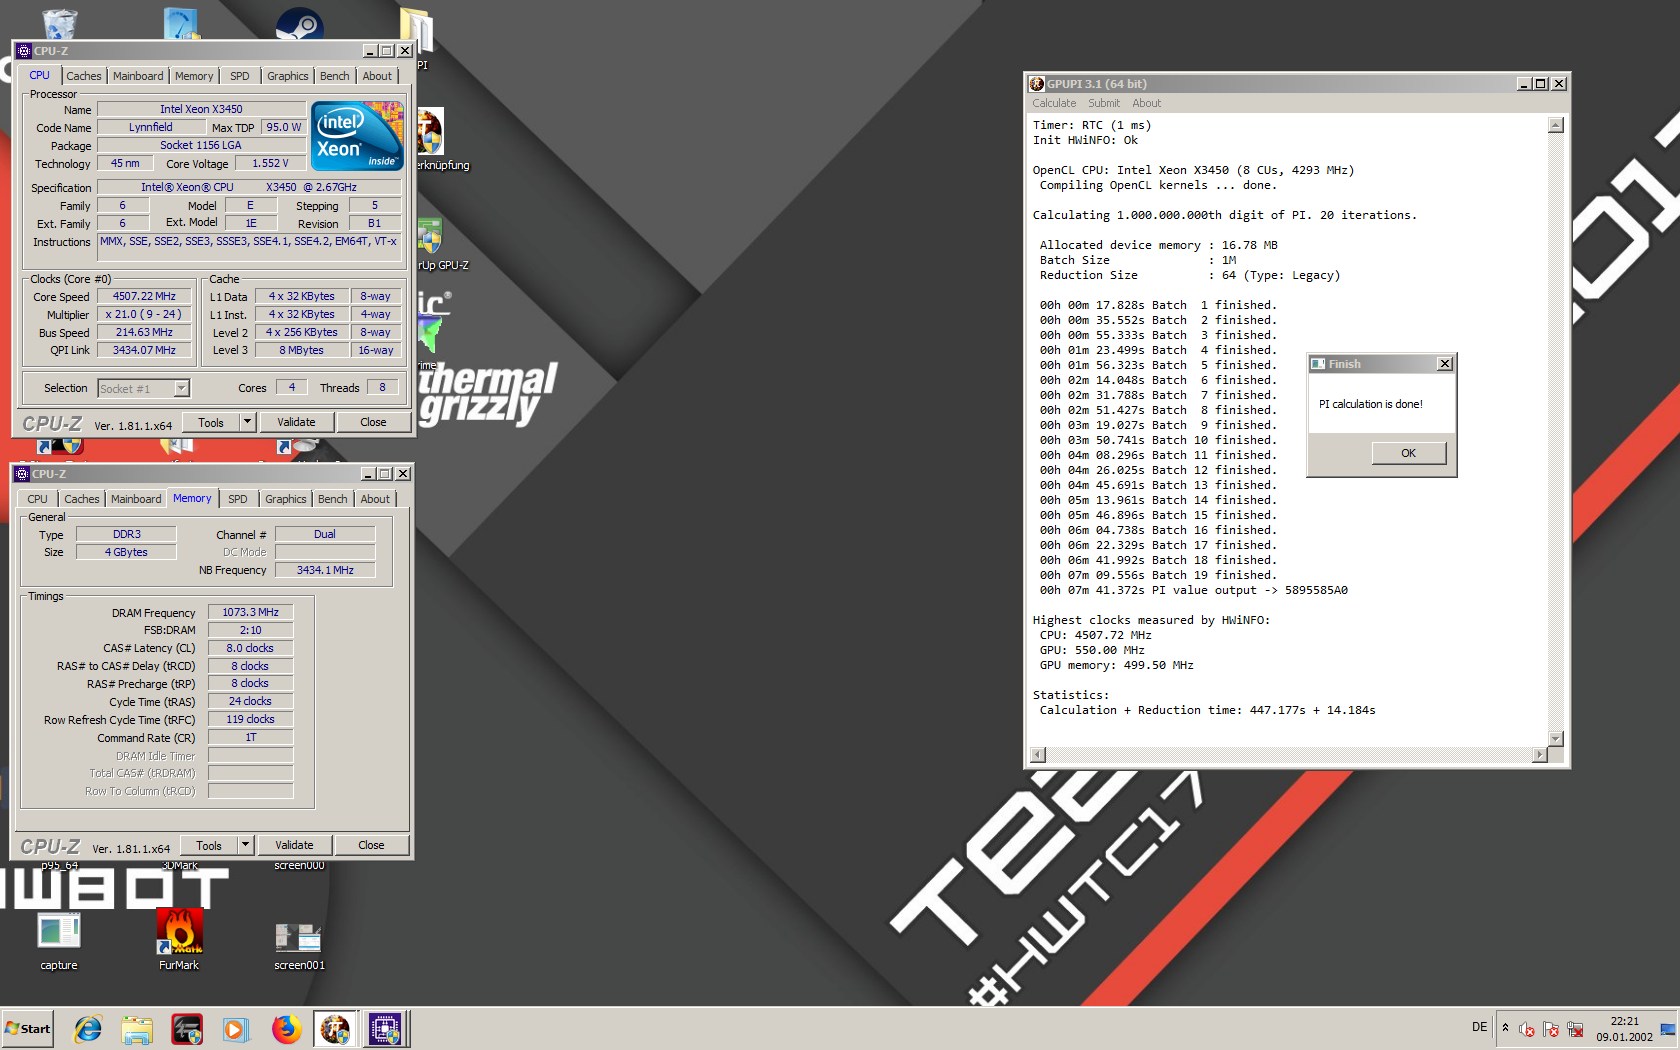1680x1050 pixels.
Task: Click NB Frequency value 3434.1 MHz
Action: (x=325, y=570)
